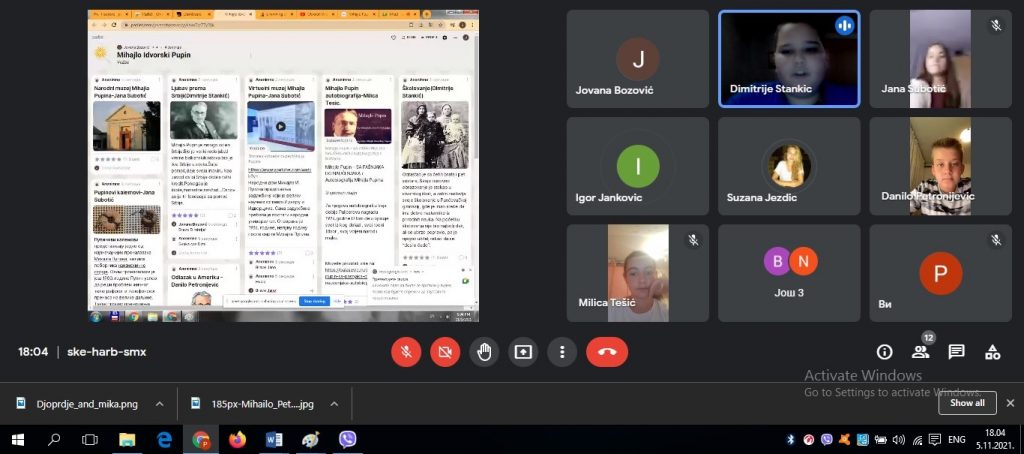The image size is (1024, 454).
Task: Click the present screen icon
Action: tap(523, 351)
